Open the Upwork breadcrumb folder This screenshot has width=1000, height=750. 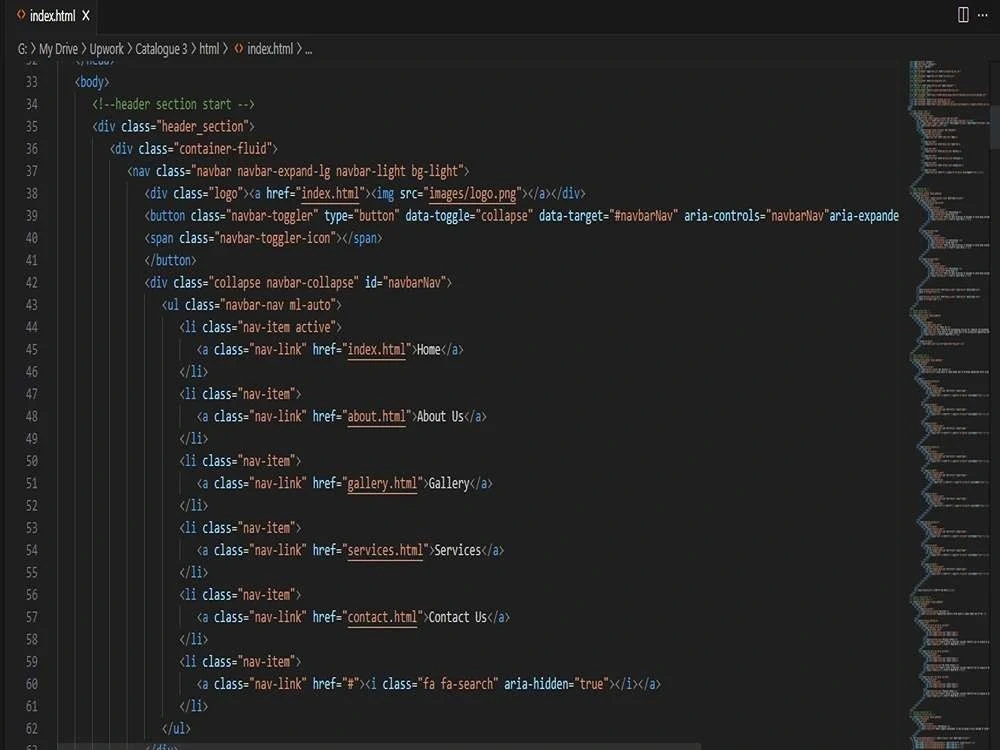[107, 49]
